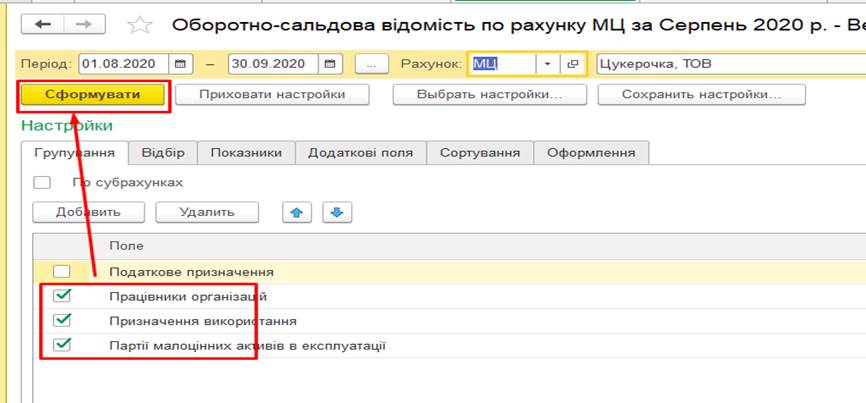866x403 pixels.
Task: Open the Показники tab
Action: (246, 153)
